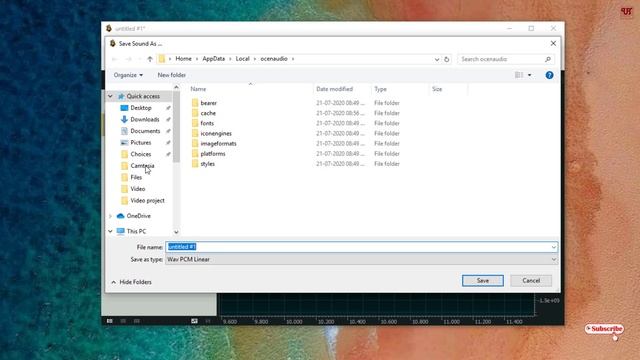
Task: Select the iconengines folder
Action: [x=216, y=133]
